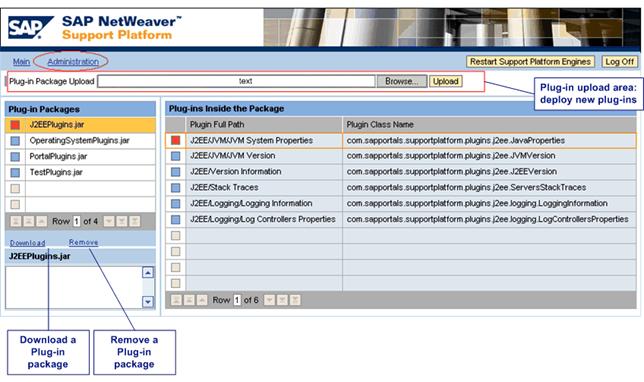
Task: Select row marker of J2EE/JVM/JVM System Properties
Action: [175, 140]
